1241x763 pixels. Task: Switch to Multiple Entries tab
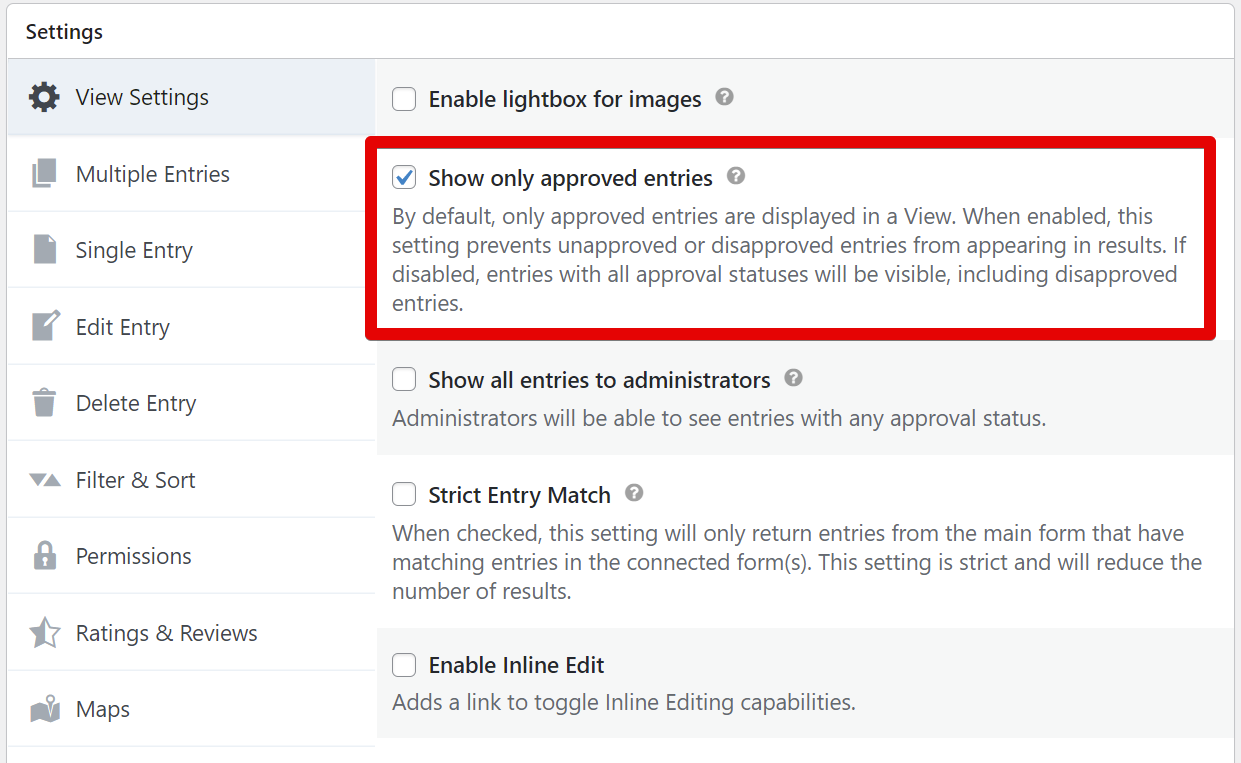pyautogui.click(x=152, y=174)
